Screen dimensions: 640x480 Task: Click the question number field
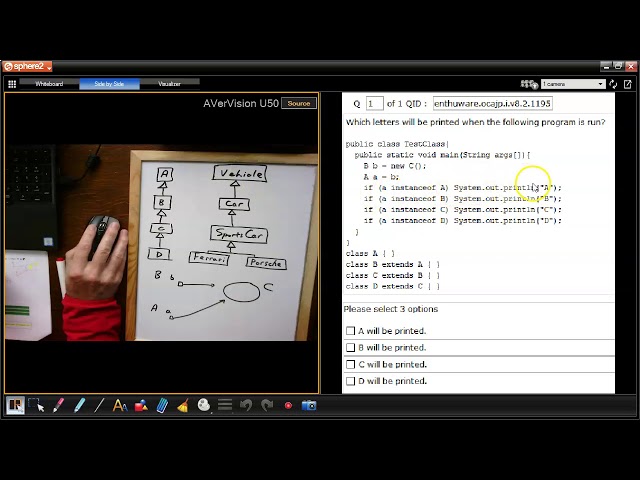pyautogui.click(x=374, y=104)
